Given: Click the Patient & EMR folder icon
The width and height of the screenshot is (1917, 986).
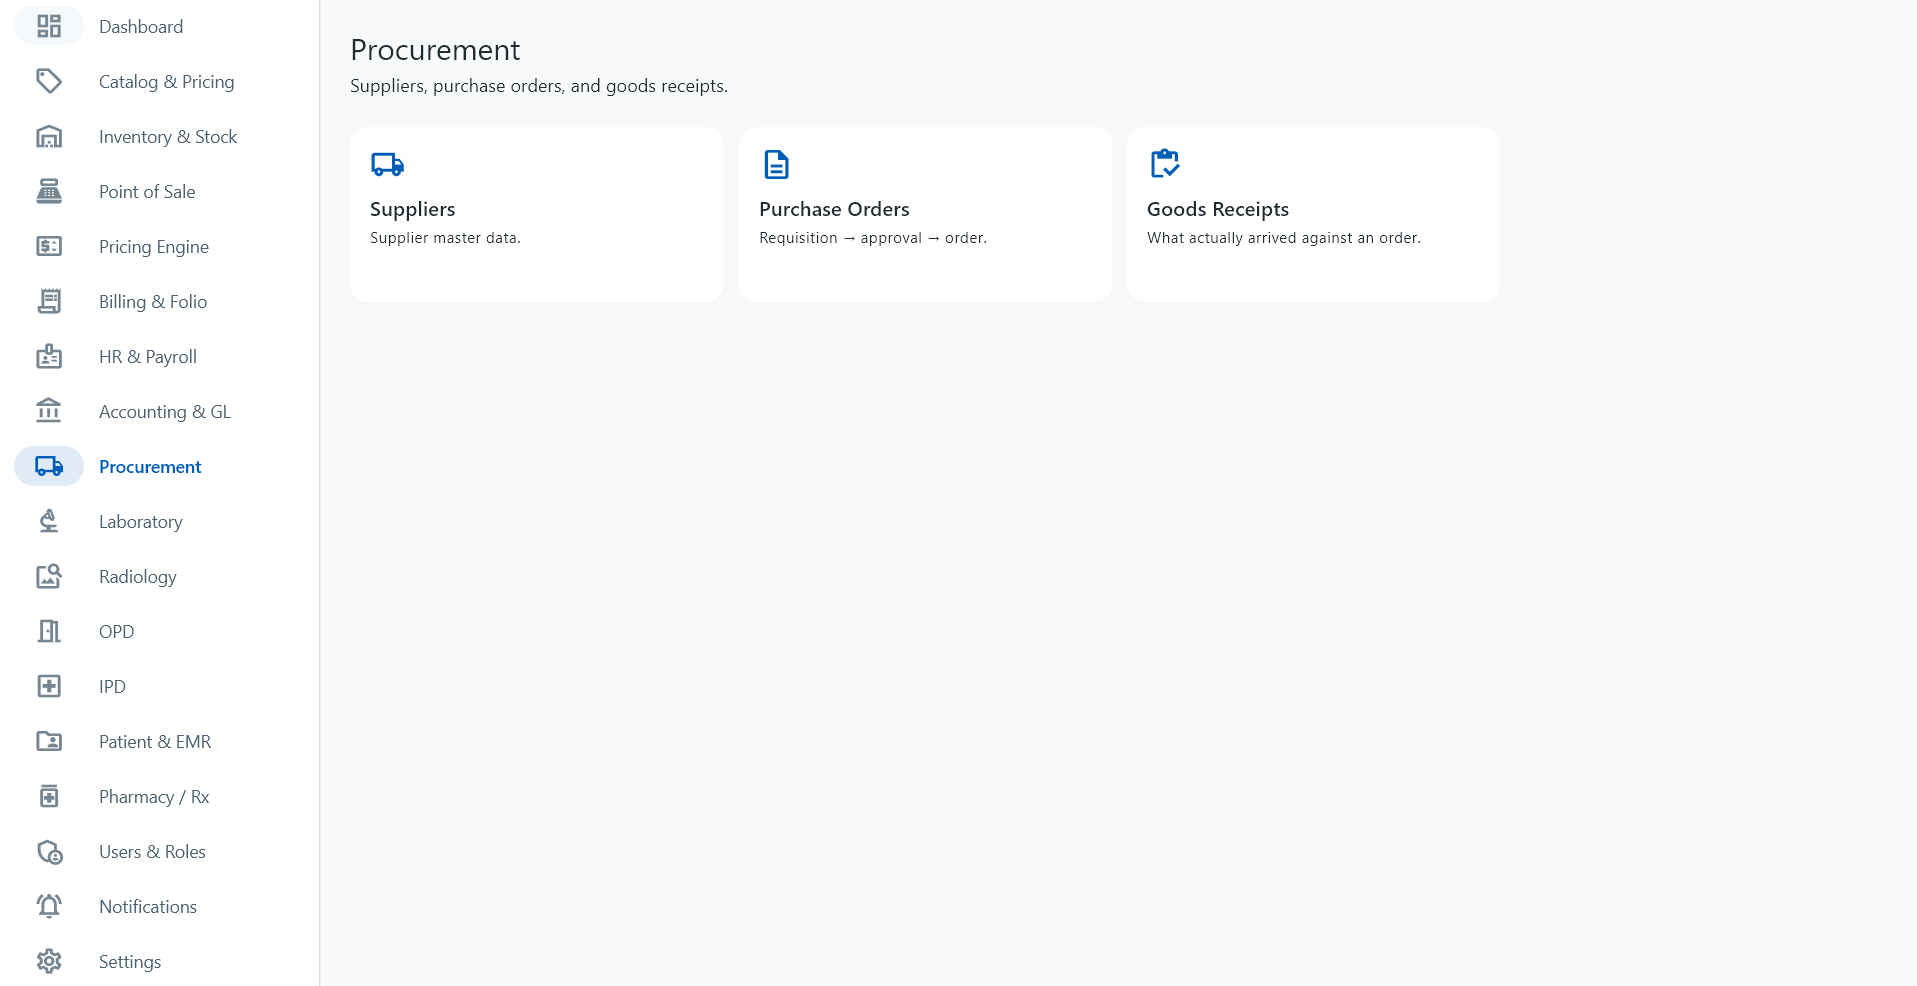Looking at the screenshot, I should coord(49,741).
